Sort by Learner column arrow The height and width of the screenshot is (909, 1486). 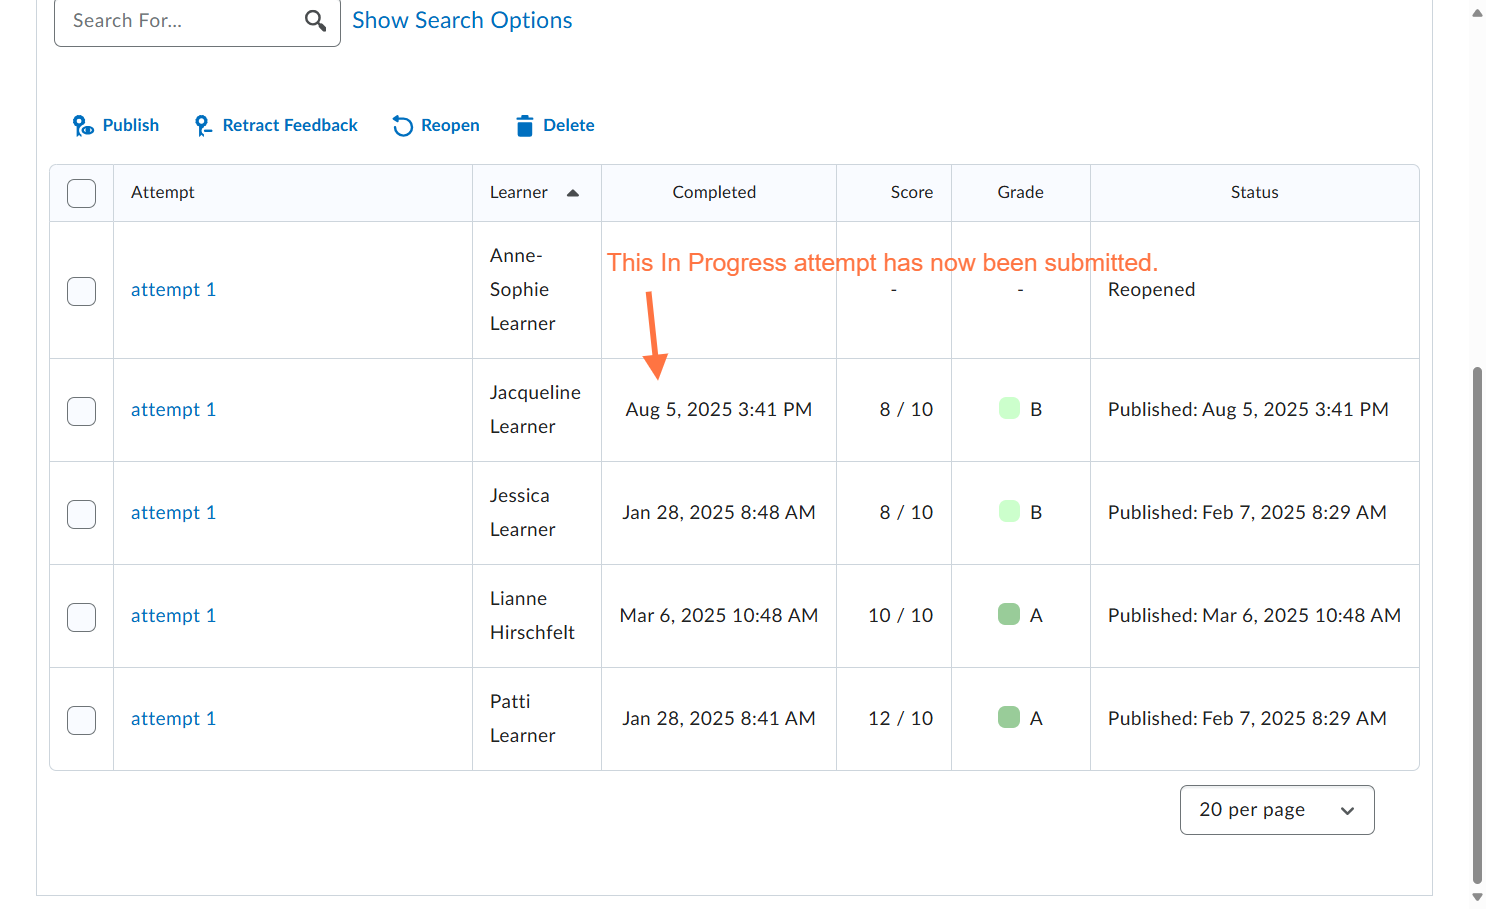[x=573, y=193]
